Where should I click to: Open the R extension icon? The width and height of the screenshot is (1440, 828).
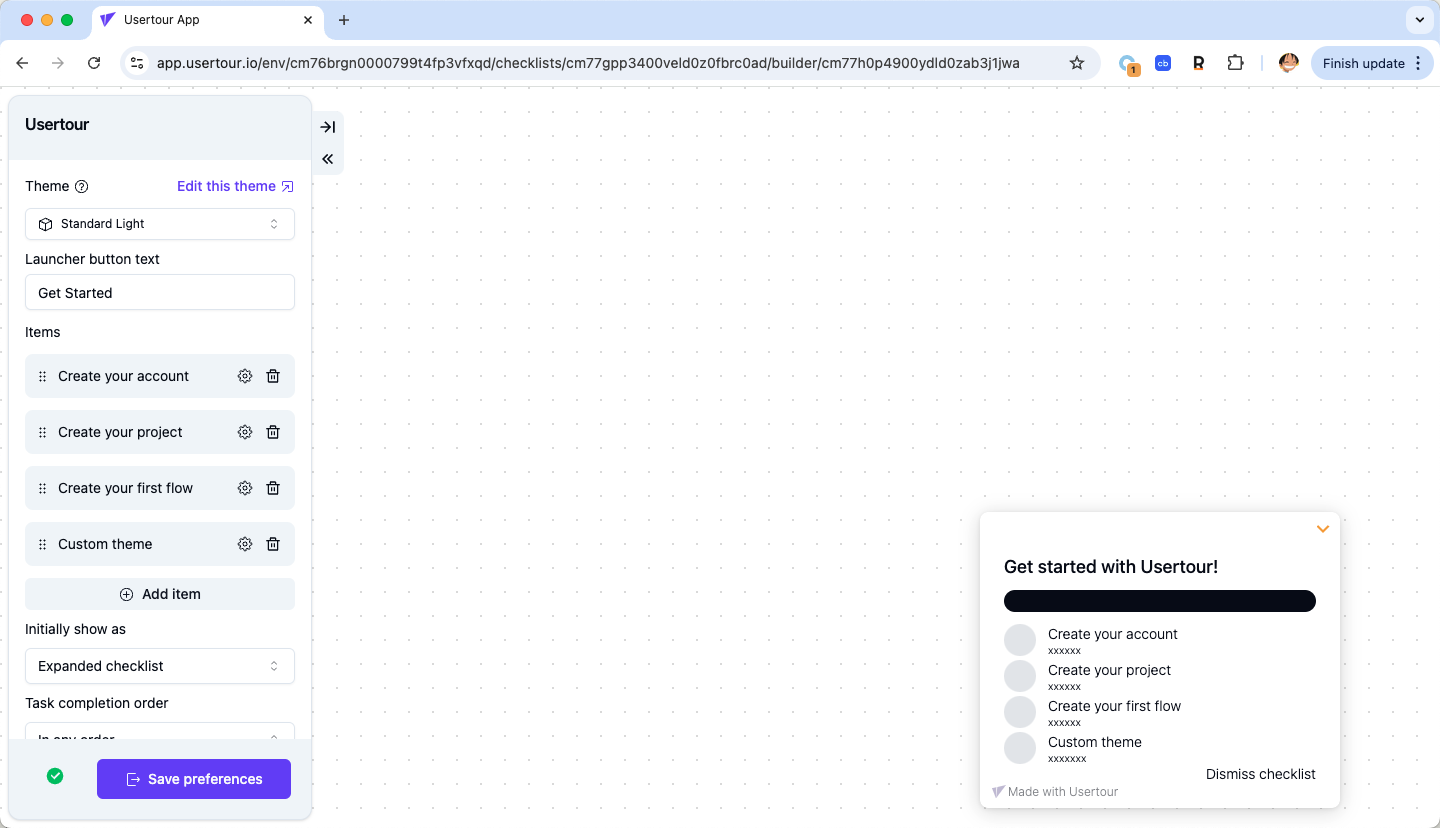point(1198,63)
